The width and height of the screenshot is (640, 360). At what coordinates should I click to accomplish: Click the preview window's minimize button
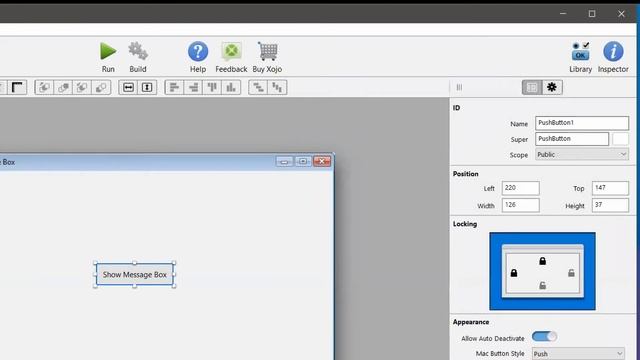coord(284,162)
